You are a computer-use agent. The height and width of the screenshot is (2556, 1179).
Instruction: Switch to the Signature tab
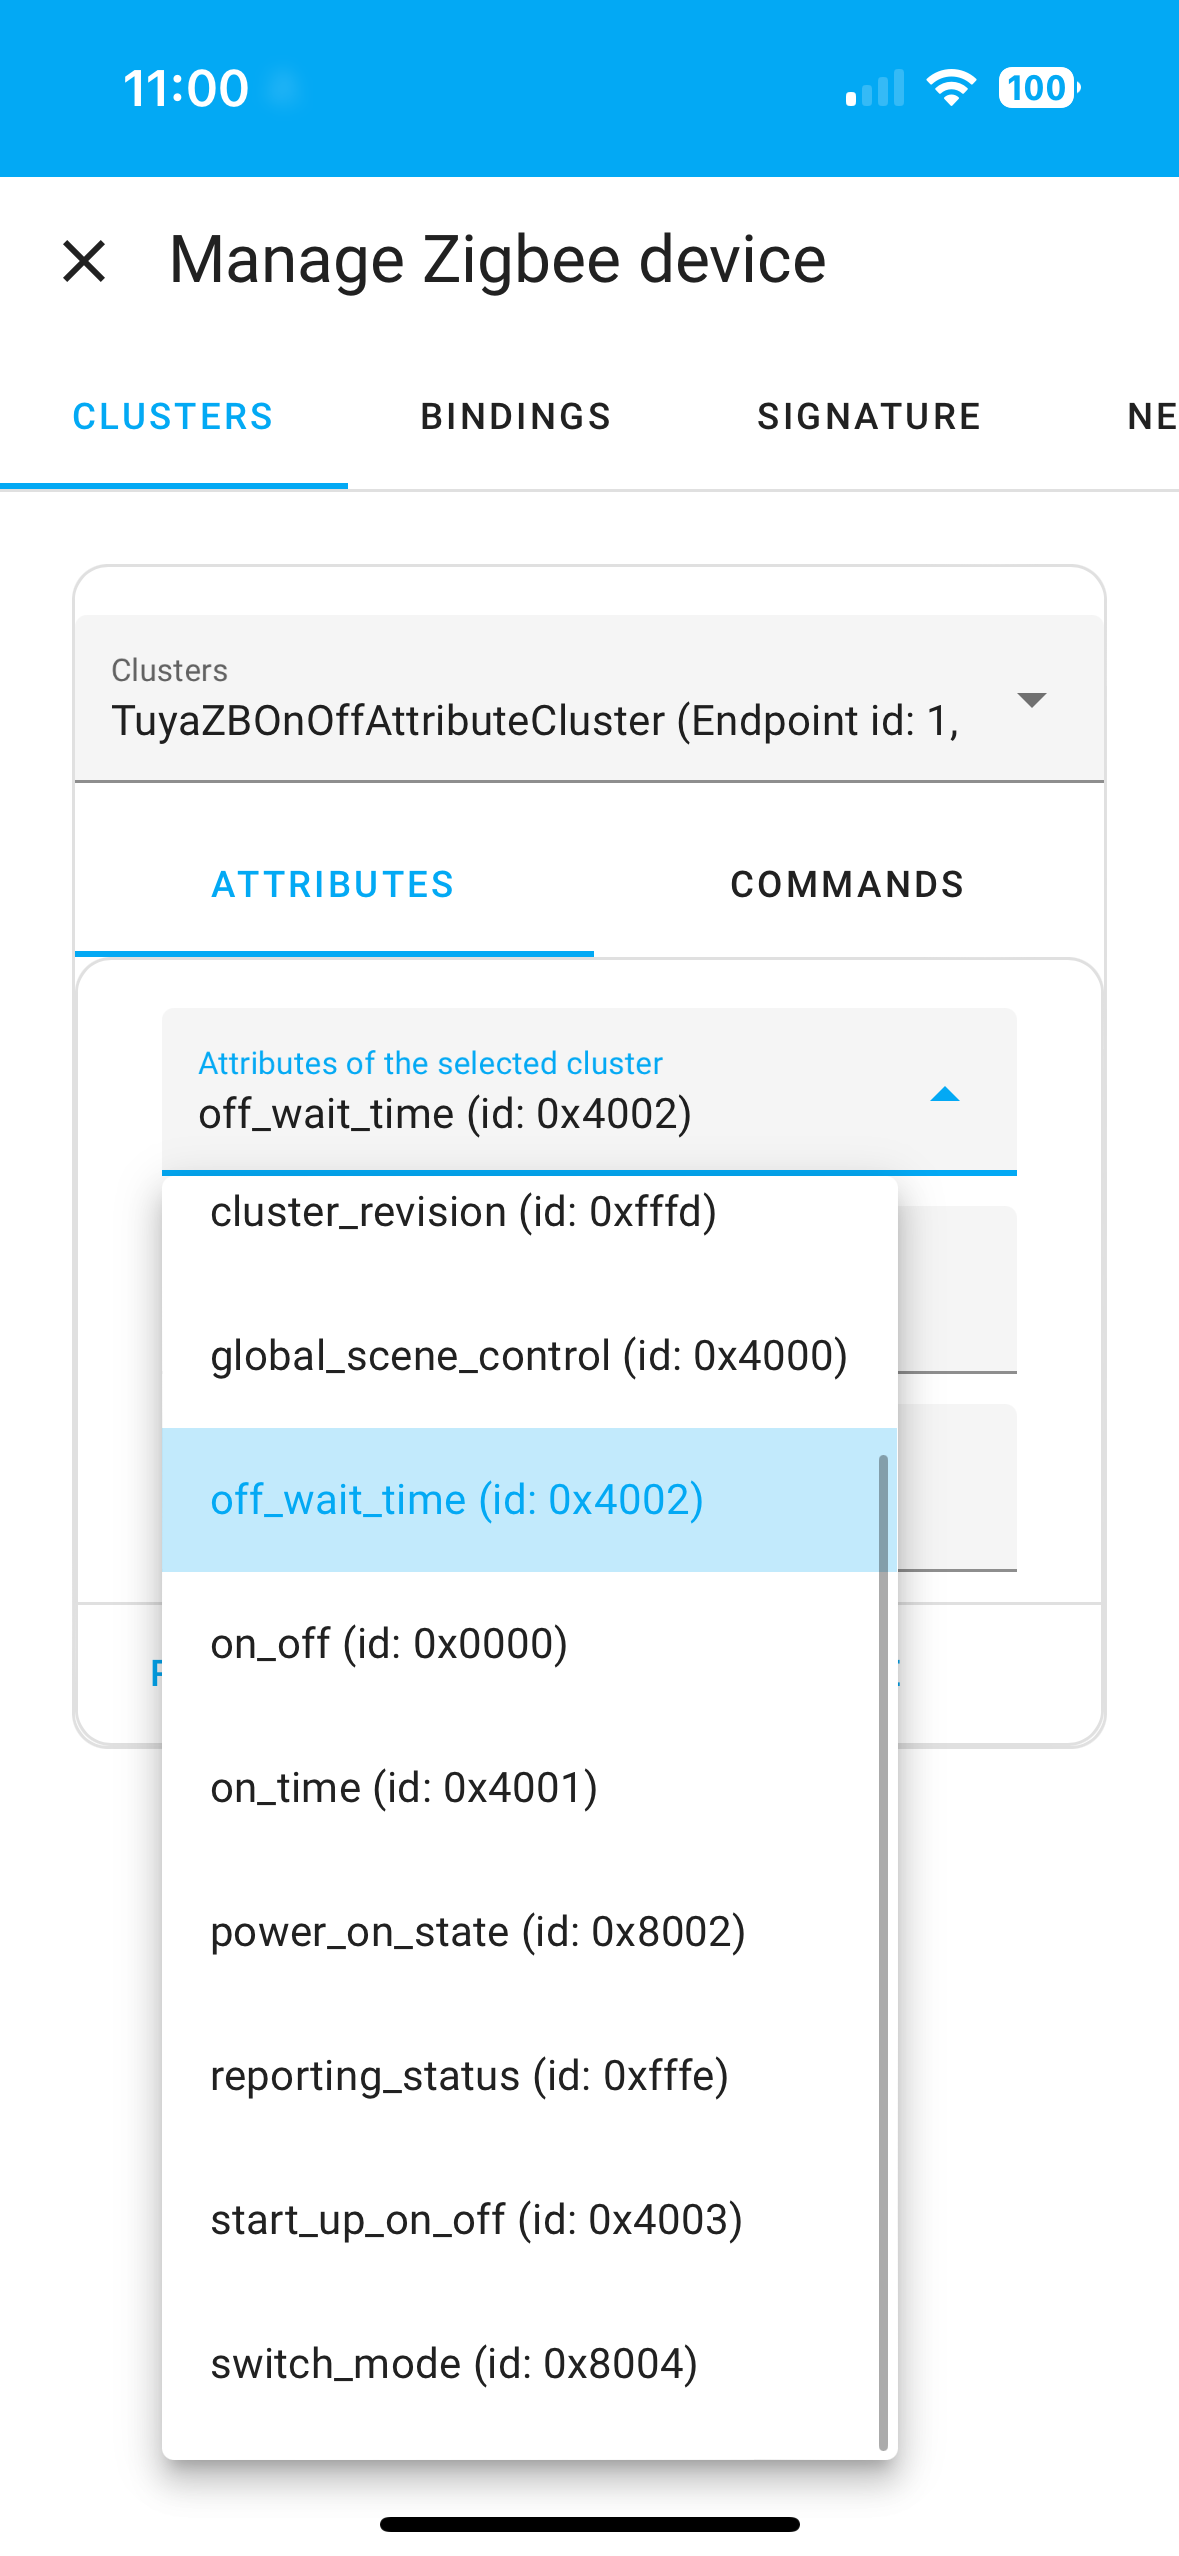click(868, 417)
